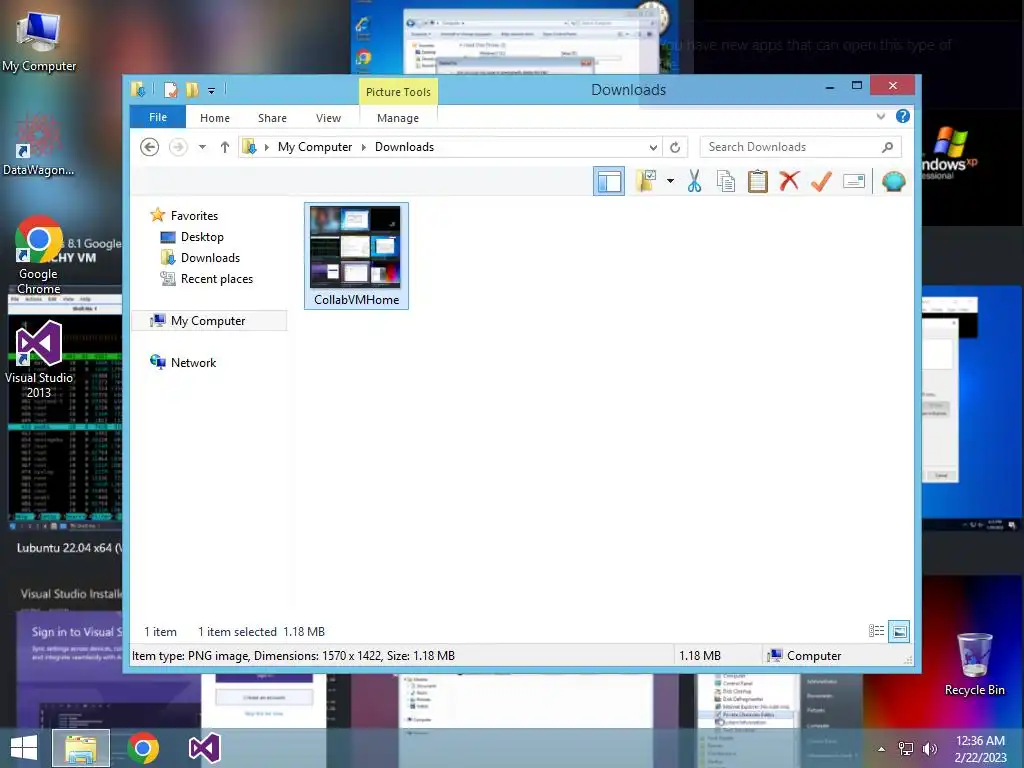Expand breadcrumb arrow after My Computer
1024x768 pixels.
[364, 147]
